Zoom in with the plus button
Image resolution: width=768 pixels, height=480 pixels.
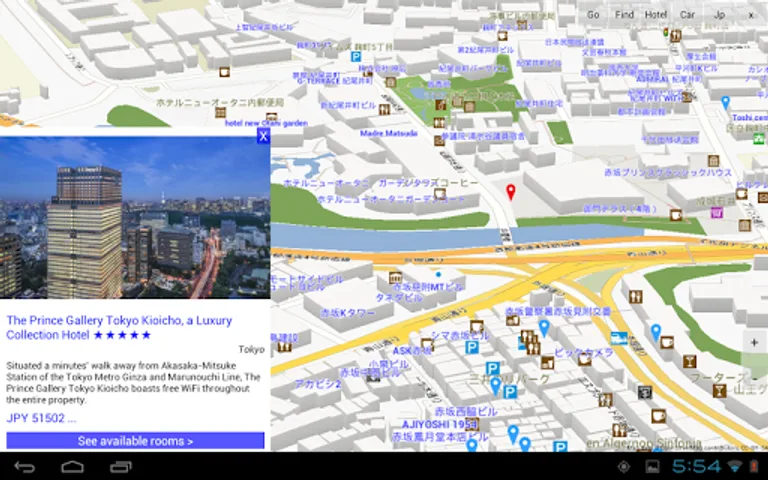click(754, 342)
